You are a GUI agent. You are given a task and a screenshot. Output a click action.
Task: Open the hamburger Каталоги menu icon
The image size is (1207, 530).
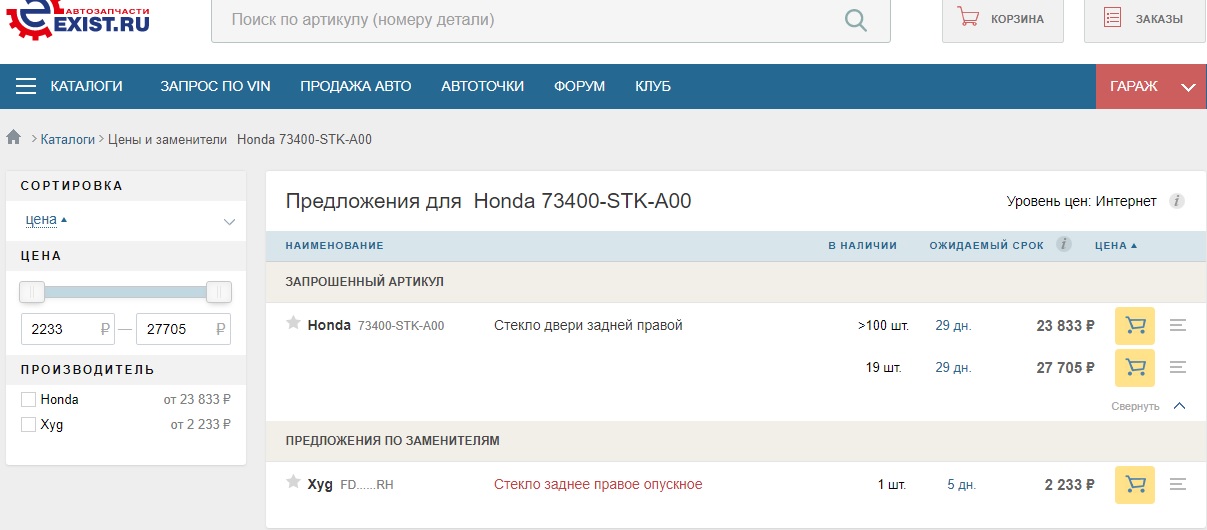point(26,87)
